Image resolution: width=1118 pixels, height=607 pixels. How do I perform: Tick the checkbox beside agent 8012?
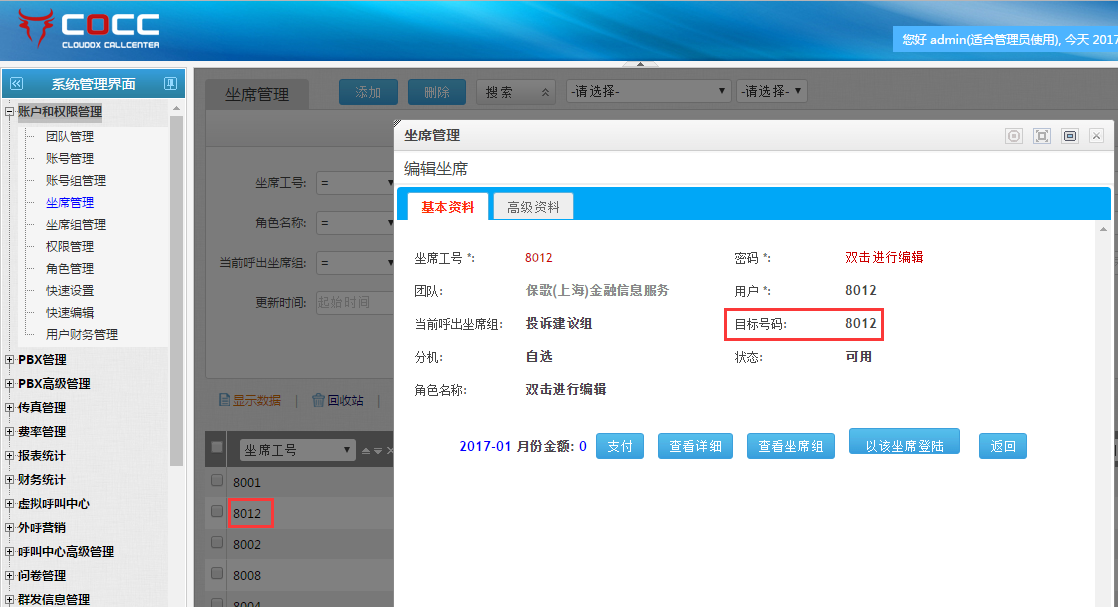[x=217, y=512]
